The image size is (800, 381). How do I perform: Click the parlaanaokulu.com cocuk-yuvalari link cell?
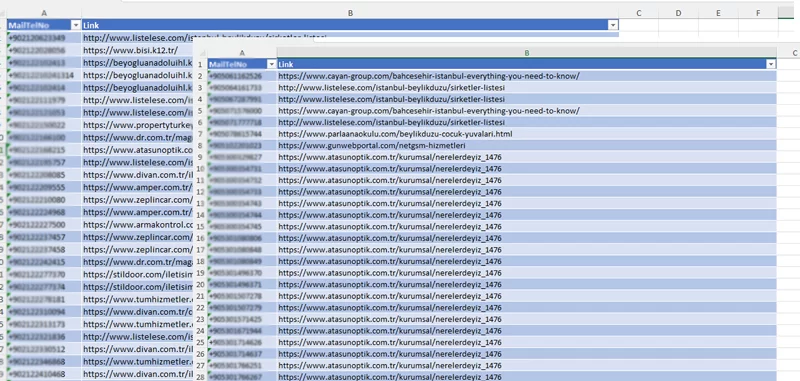pyautogui.click(x=527, y=134)
